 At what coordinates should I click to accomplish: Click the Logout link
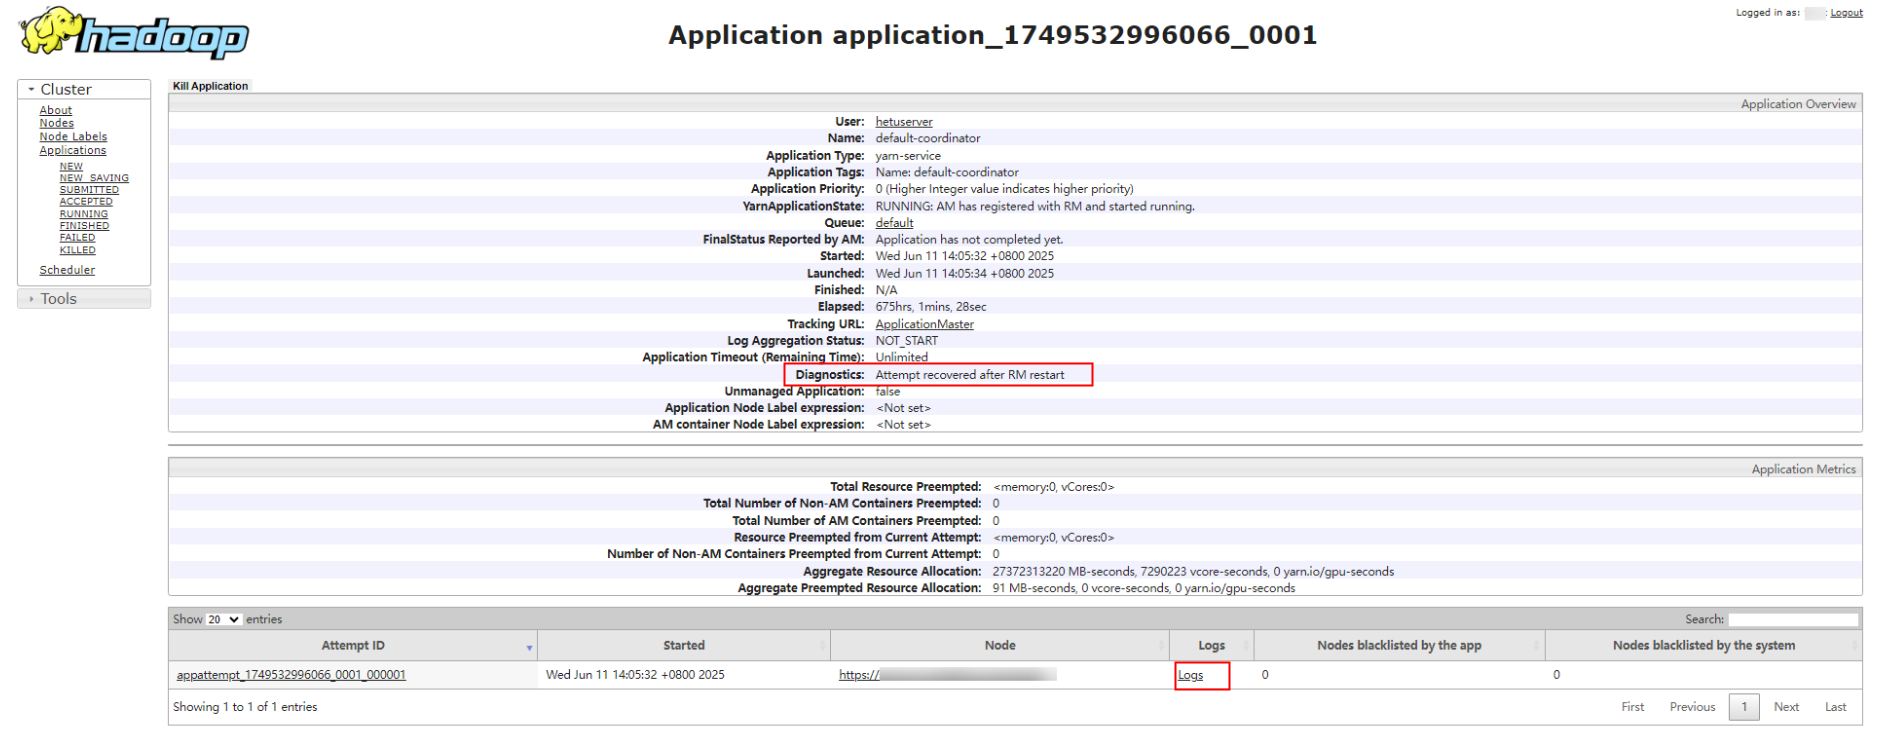click(x=1847, y=13)
